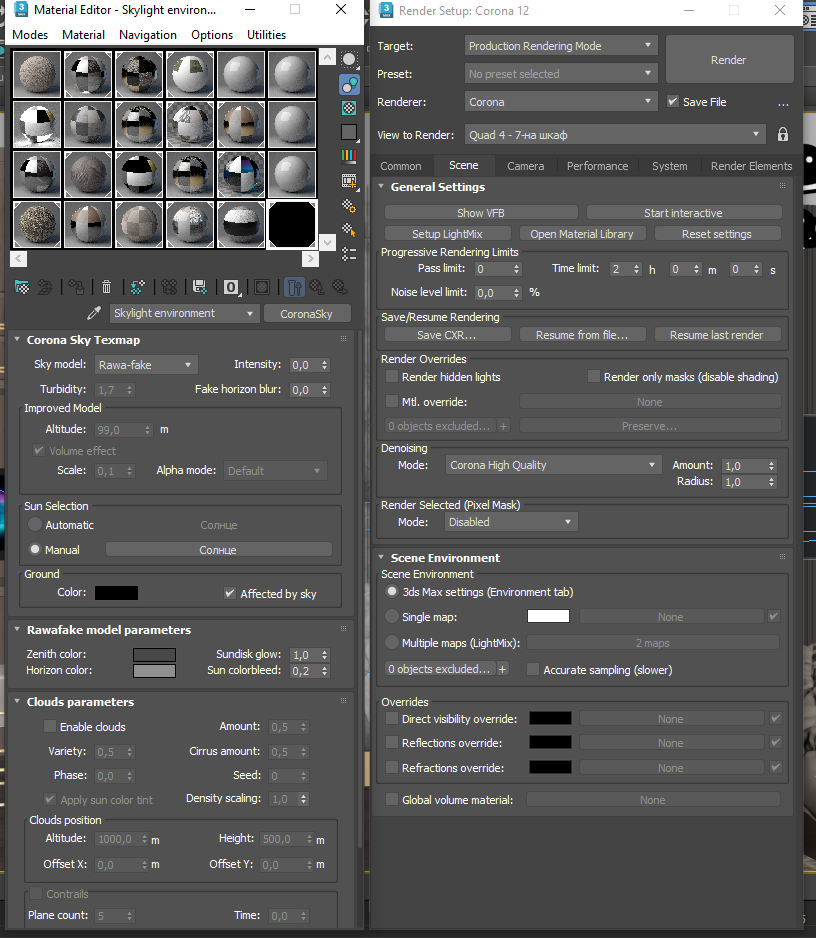The width and height of the screenshot is (816, 938).
Task: Enable the clouds checkbox
Action: [50, 726]
